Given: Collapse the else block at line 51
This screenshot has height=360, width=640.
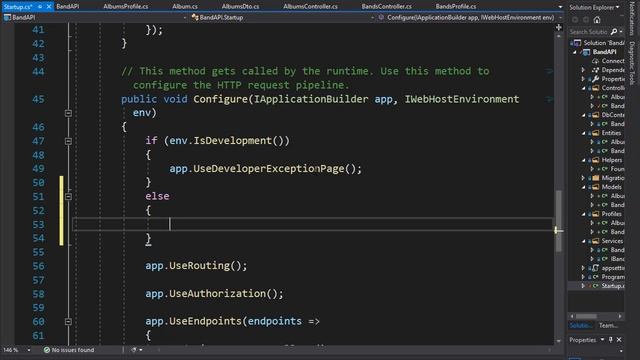Looking at the screenshot, I should [68, 196].
